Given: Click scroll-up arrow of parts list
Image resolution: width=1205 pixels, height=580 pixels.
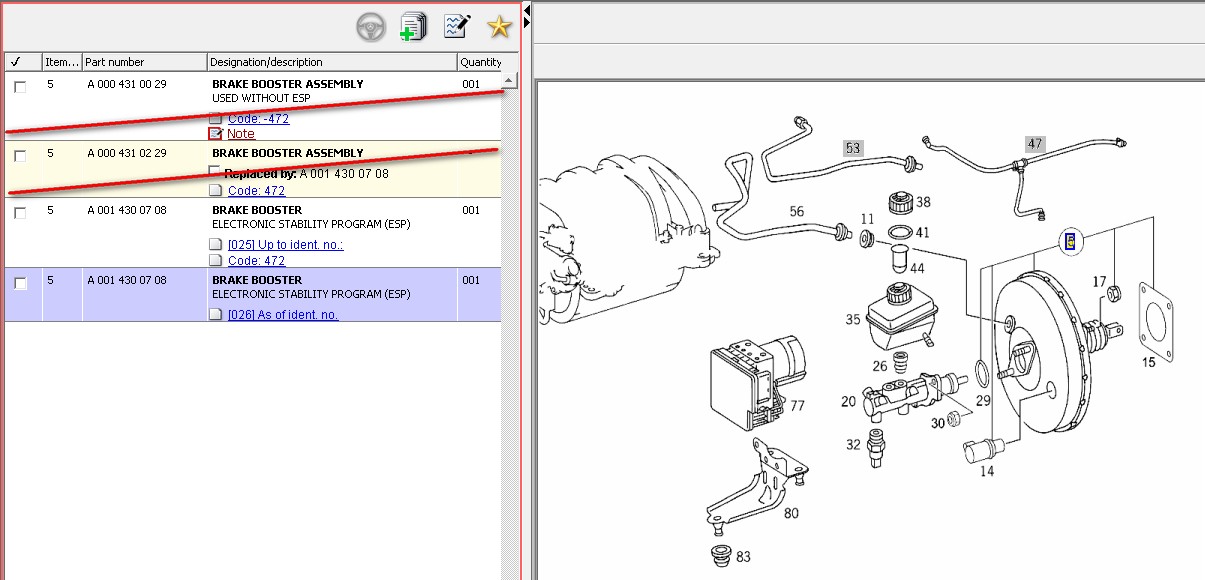Looking at the screenshot, I should (x=509, y=80).
